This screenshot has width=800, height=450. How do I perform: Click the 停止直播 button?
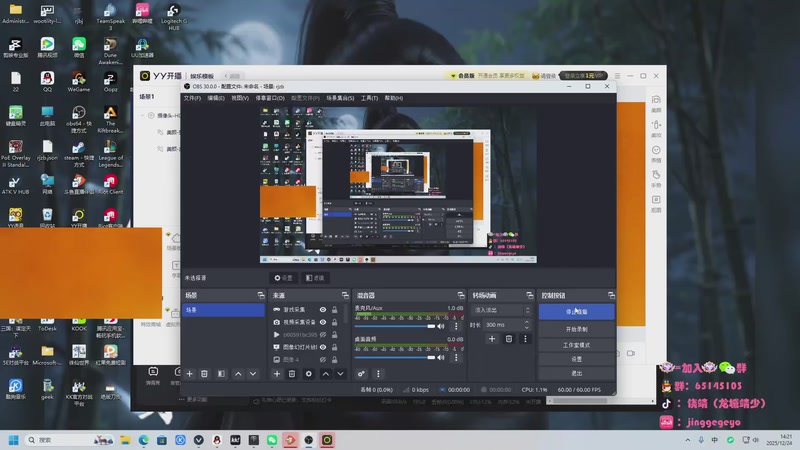577,311
